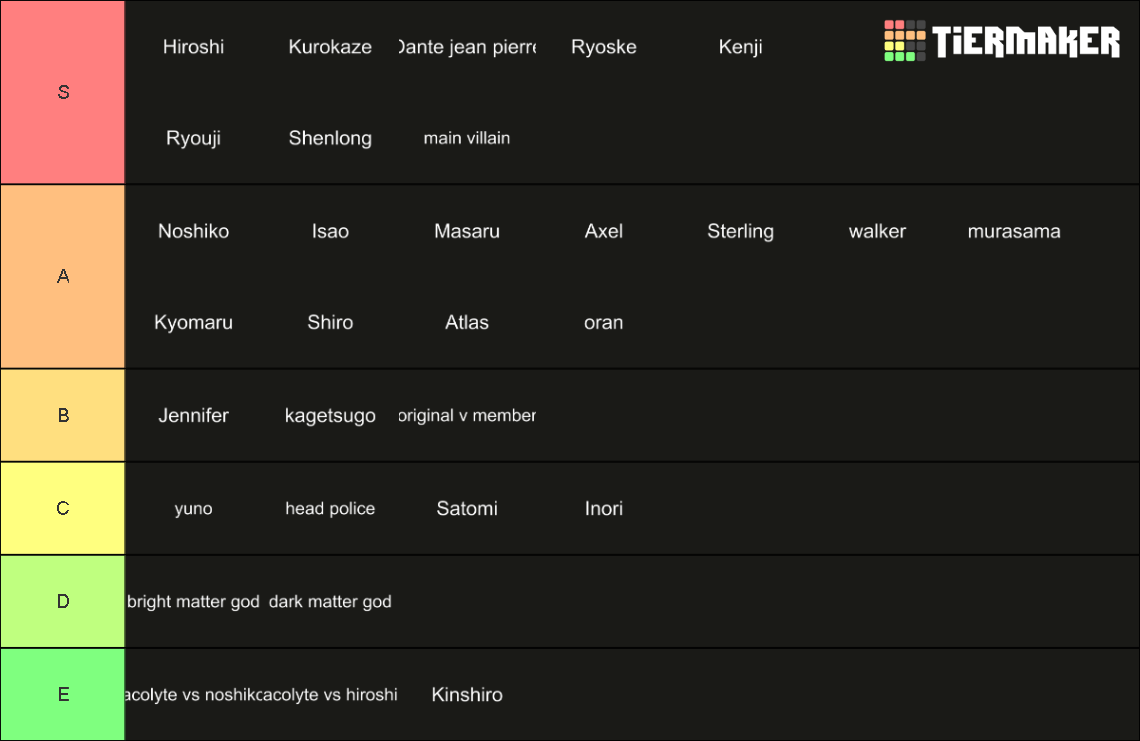1140x741 pixels.
Task: Select the Kurokaze tile
Action: coord(330,47)
